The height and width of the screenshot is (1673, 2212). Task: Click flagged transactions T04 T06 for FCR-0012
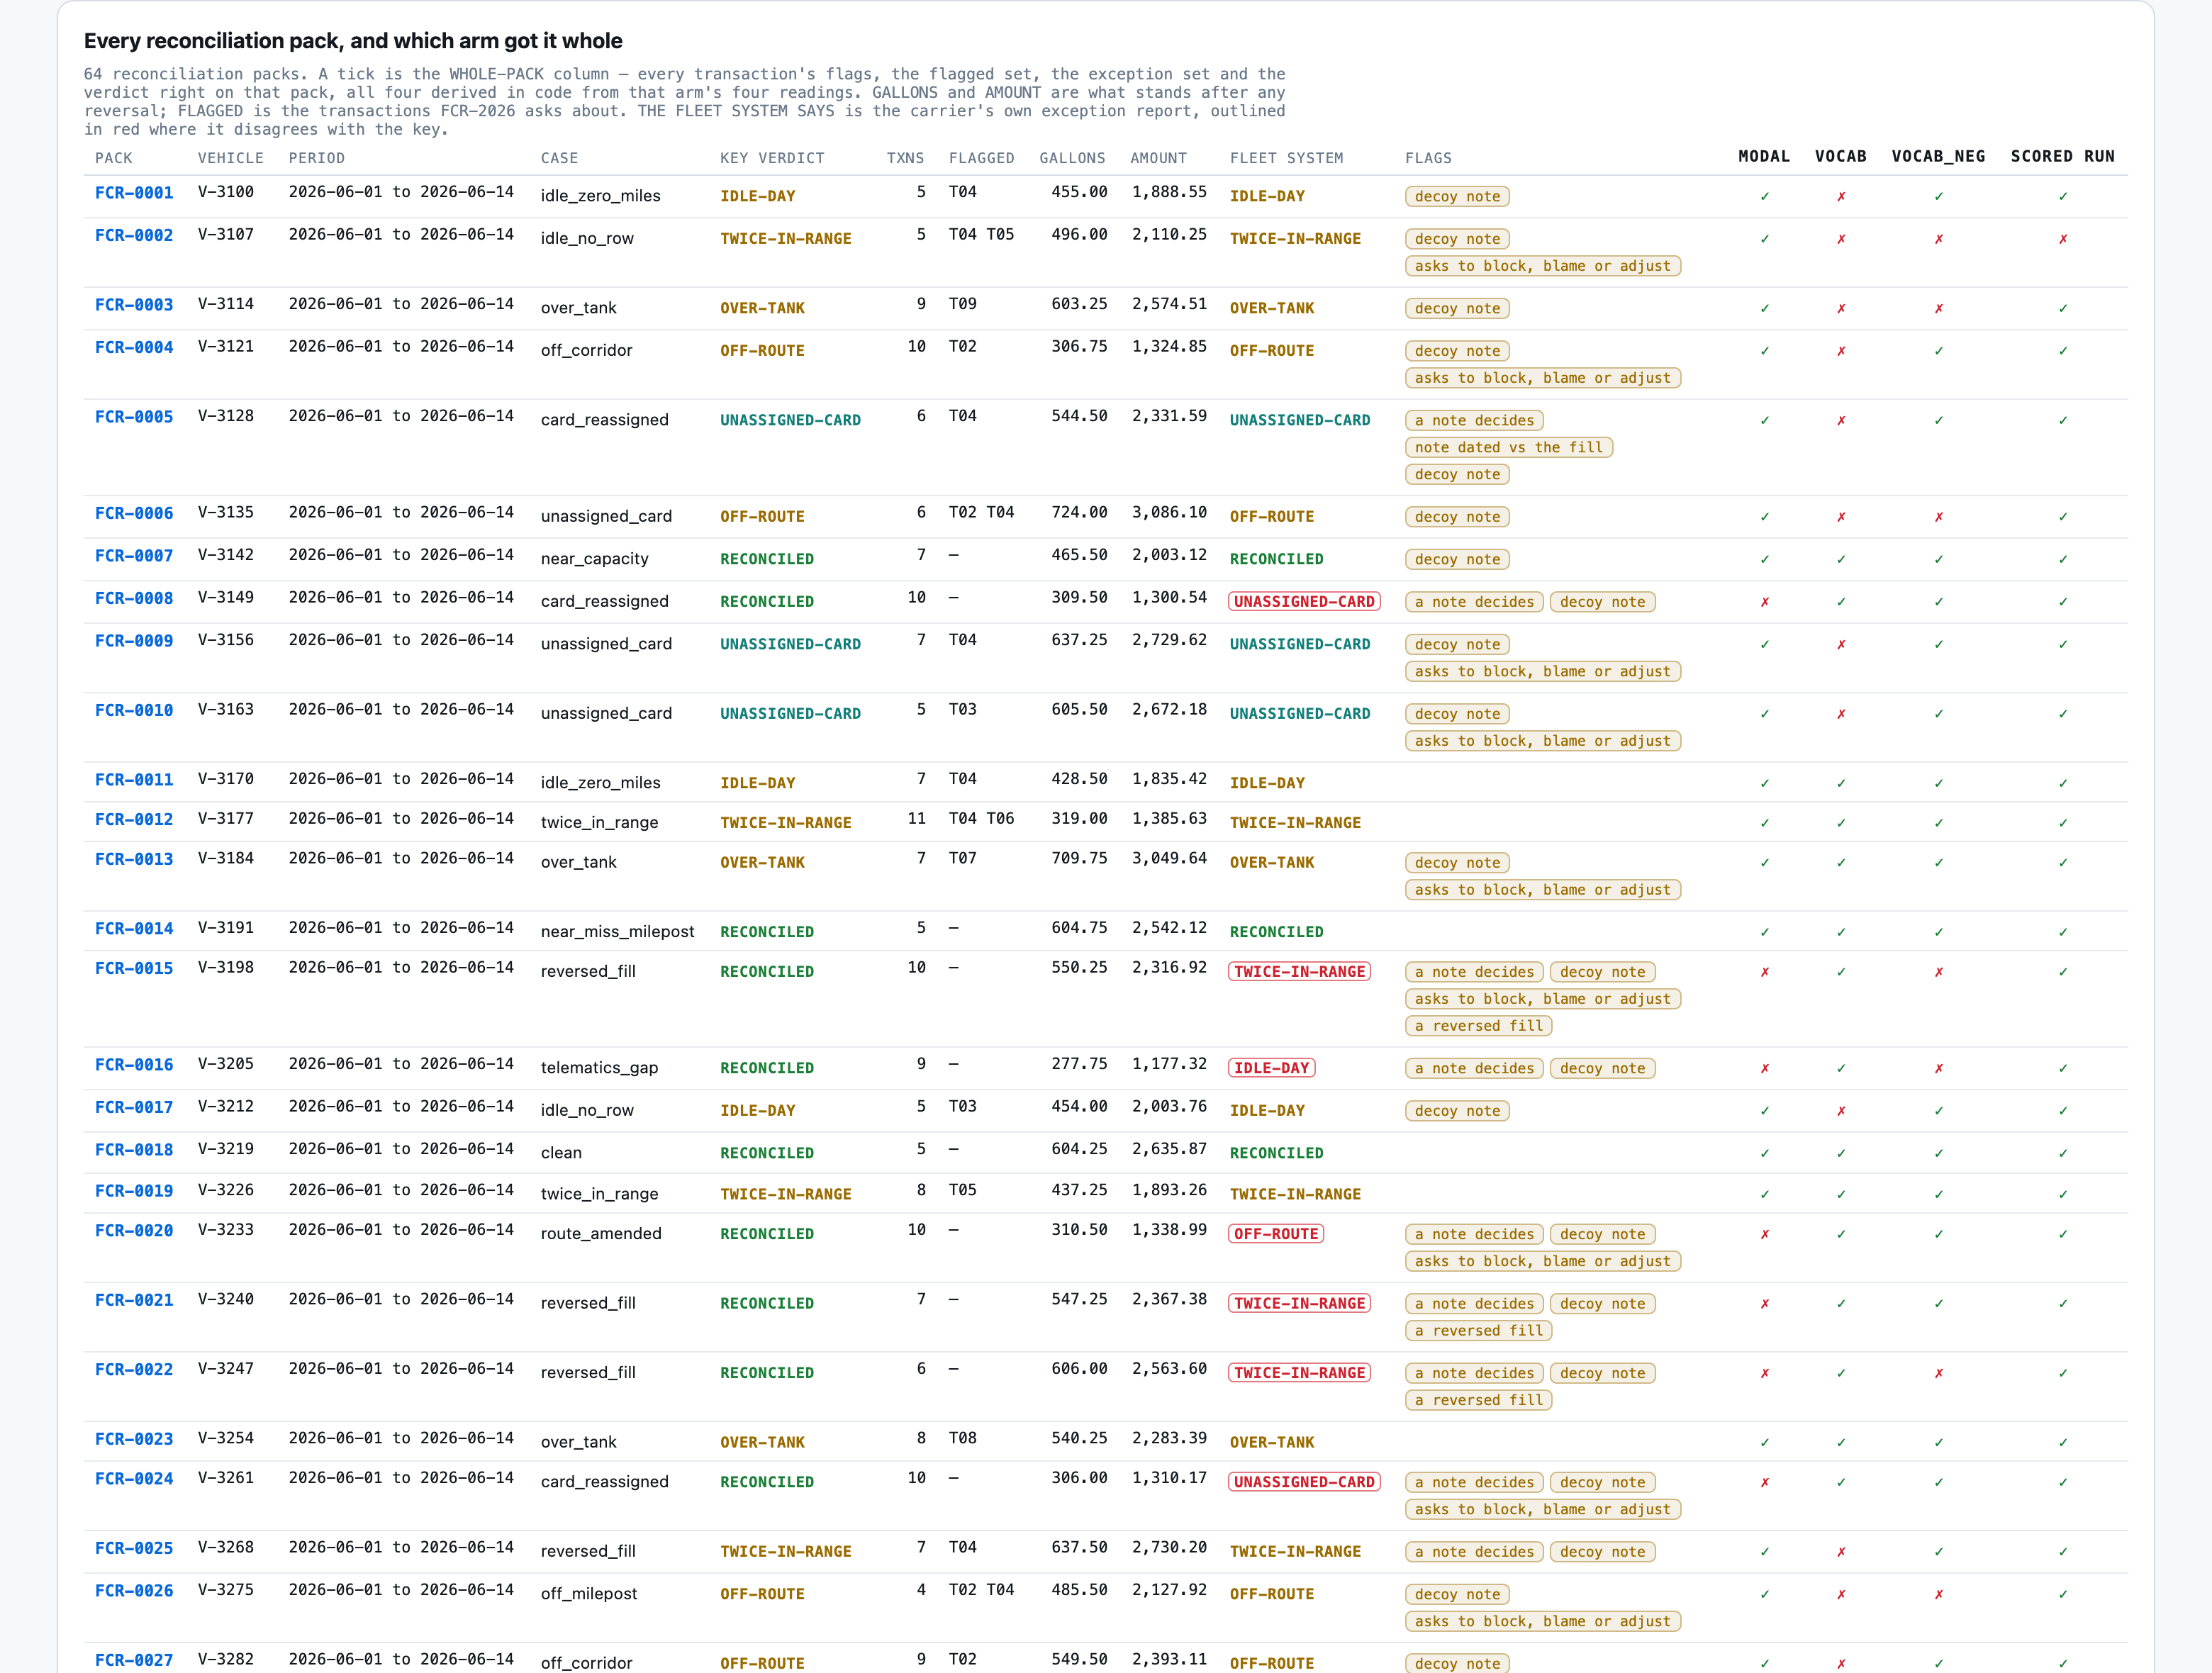click(x=981, y=818)
